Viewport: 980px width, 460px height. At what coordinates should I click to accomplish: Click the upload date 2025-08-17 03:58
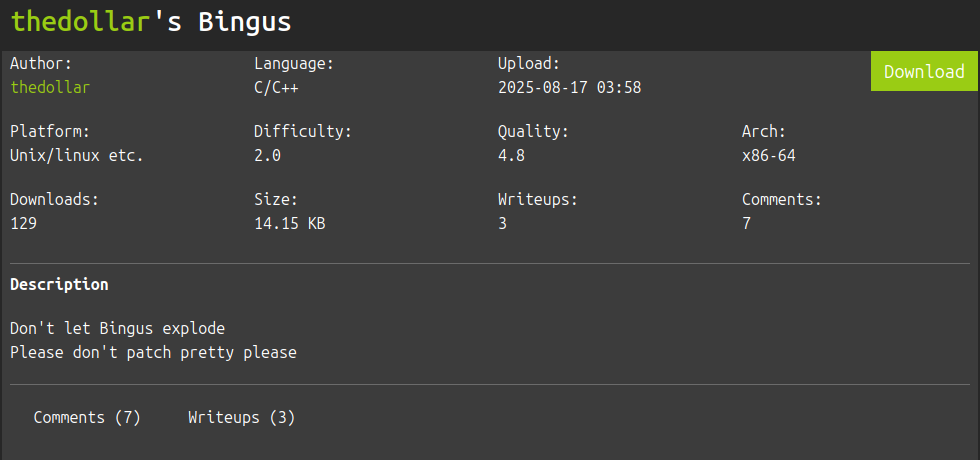569,87
